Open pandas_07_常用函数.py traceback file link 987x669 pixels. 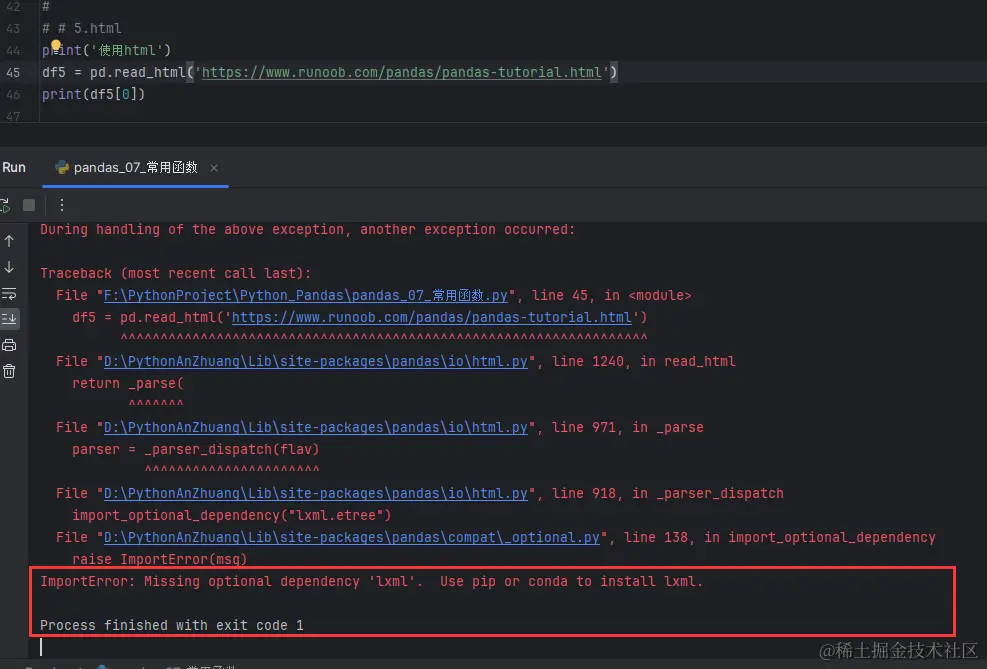(x=305, y=295)
